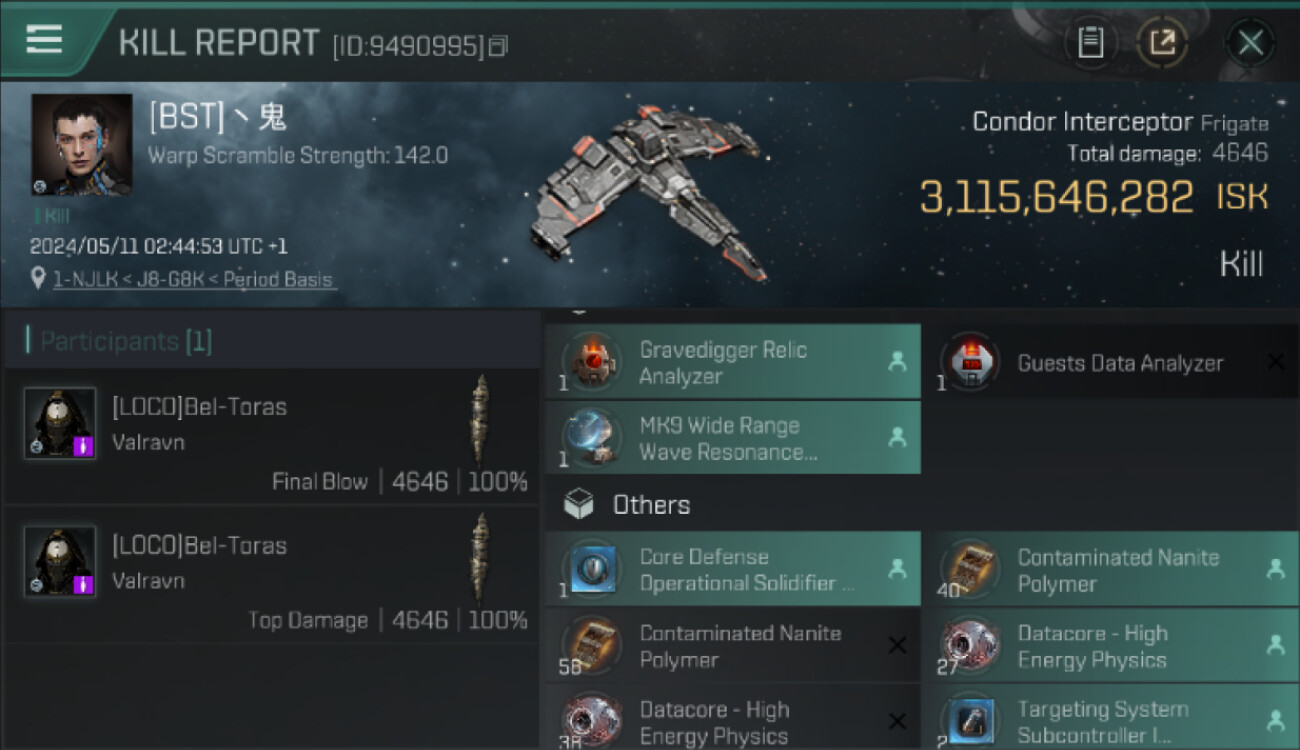Follow the 1-NJLK location link
The image size is (1300, 750).
click(195, 280)
